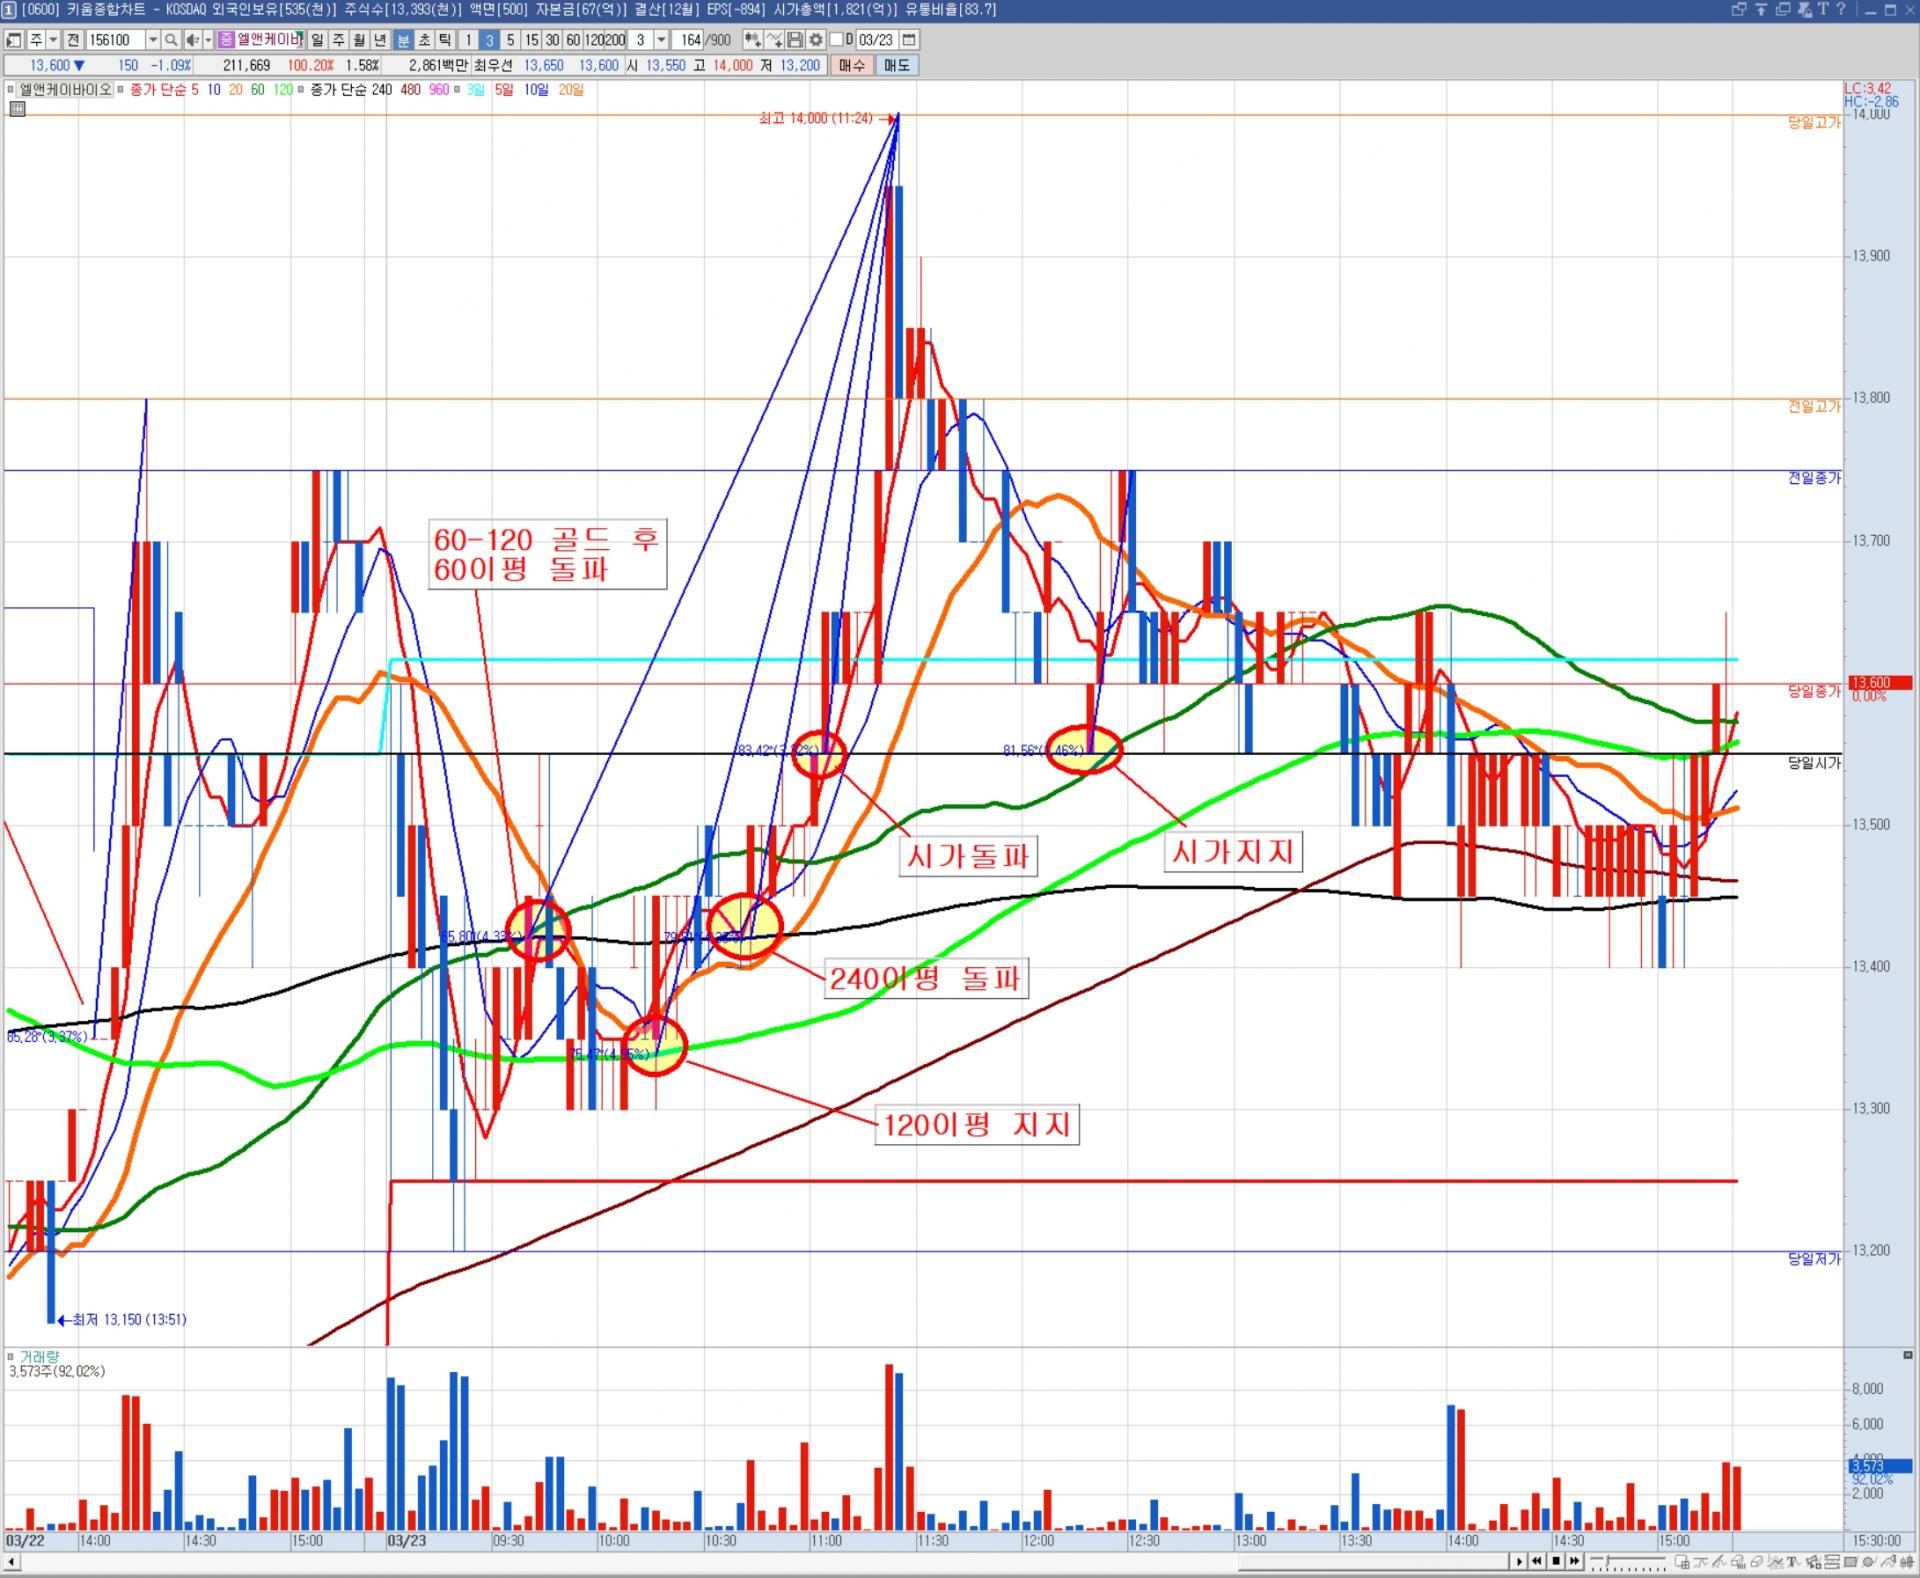Viewport: 1920px width, 1578px height.
Task: Select the 일 (daily) chart period
Action: (x=317, y=40)
